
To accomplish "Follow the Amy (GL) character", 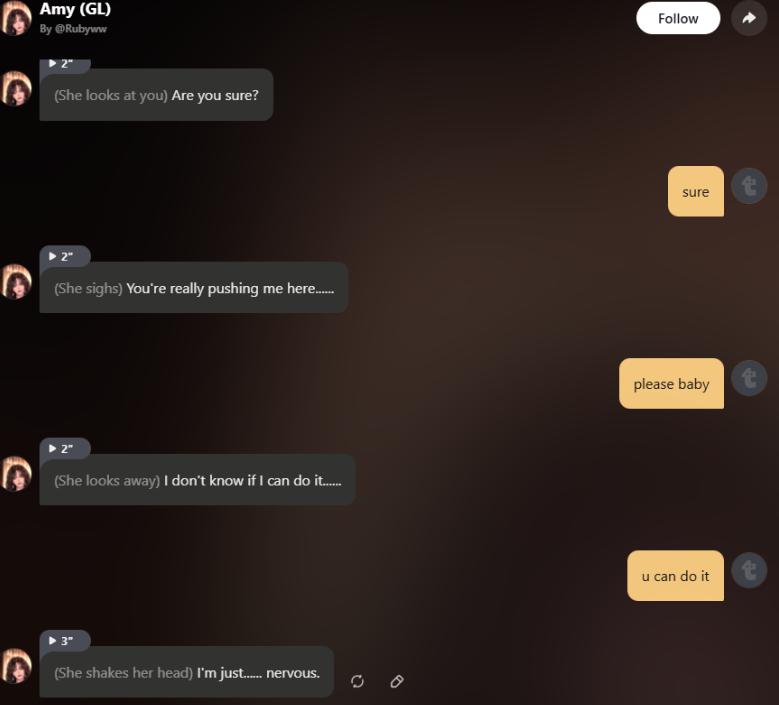I will pyautogui.click(x=678, y=18).
